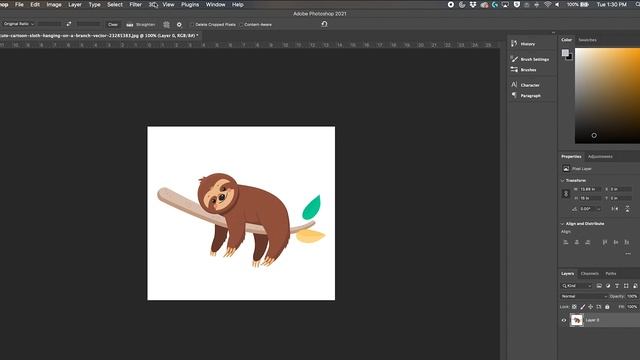Toggle the adjustment layer filter icon
This screenshot has width=640, height=360.
tap(608, 286)
